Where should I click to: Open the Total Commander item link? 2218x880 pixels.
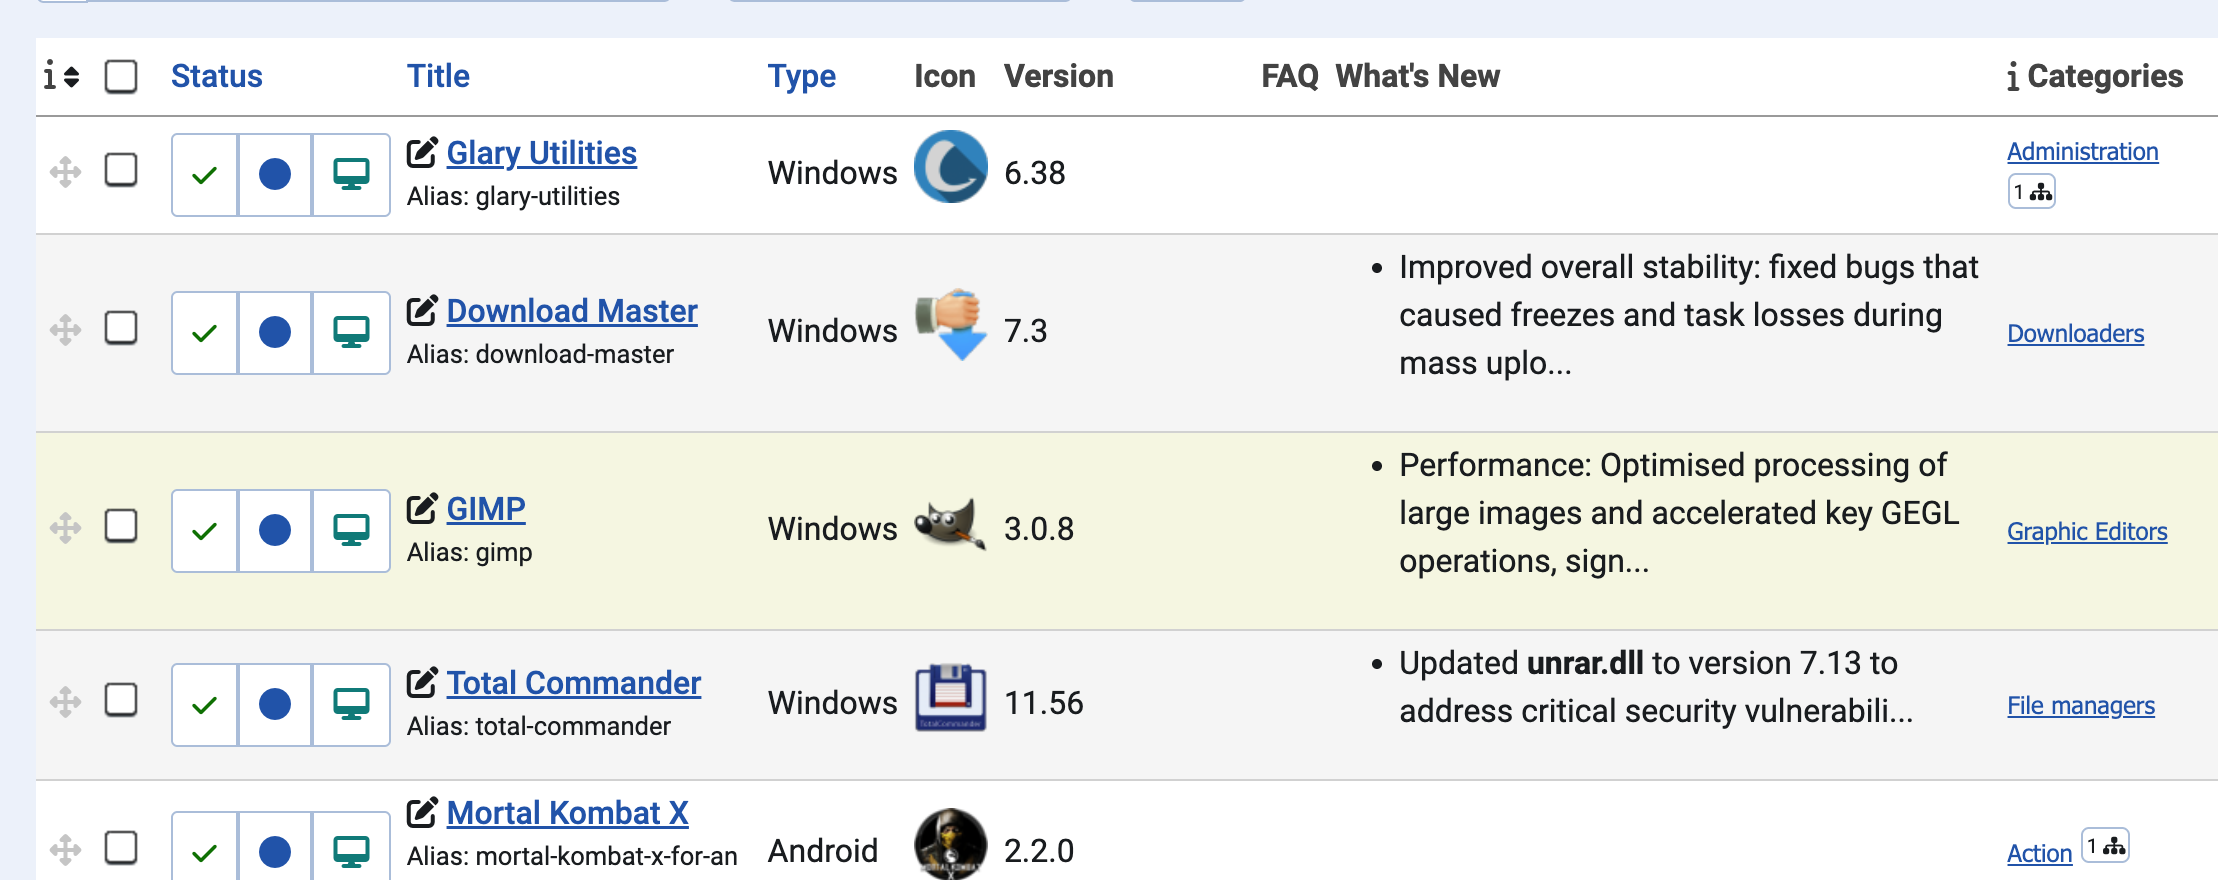point(573,683)
